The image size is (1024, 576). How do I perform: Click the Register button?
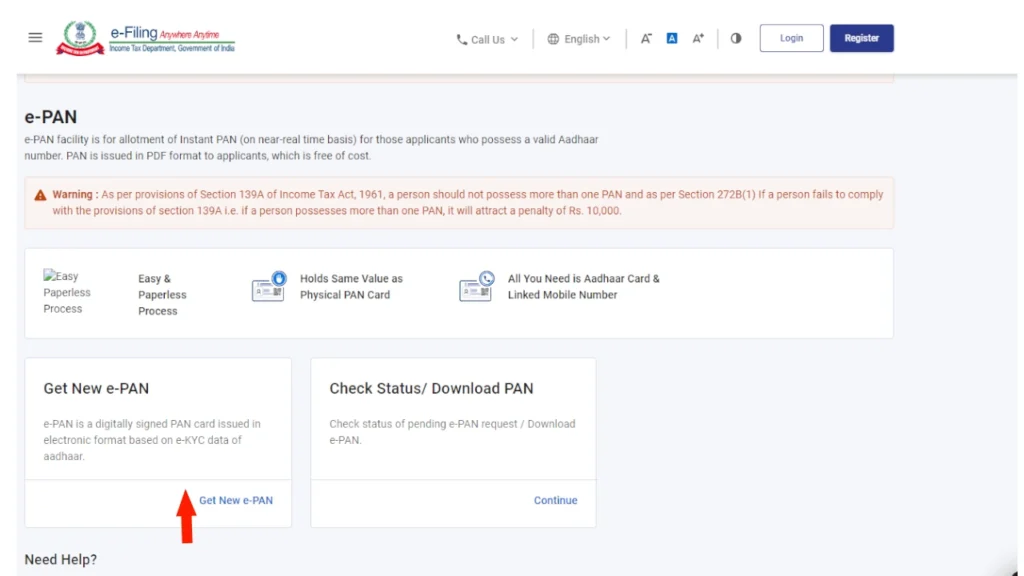tap(861, 38)
